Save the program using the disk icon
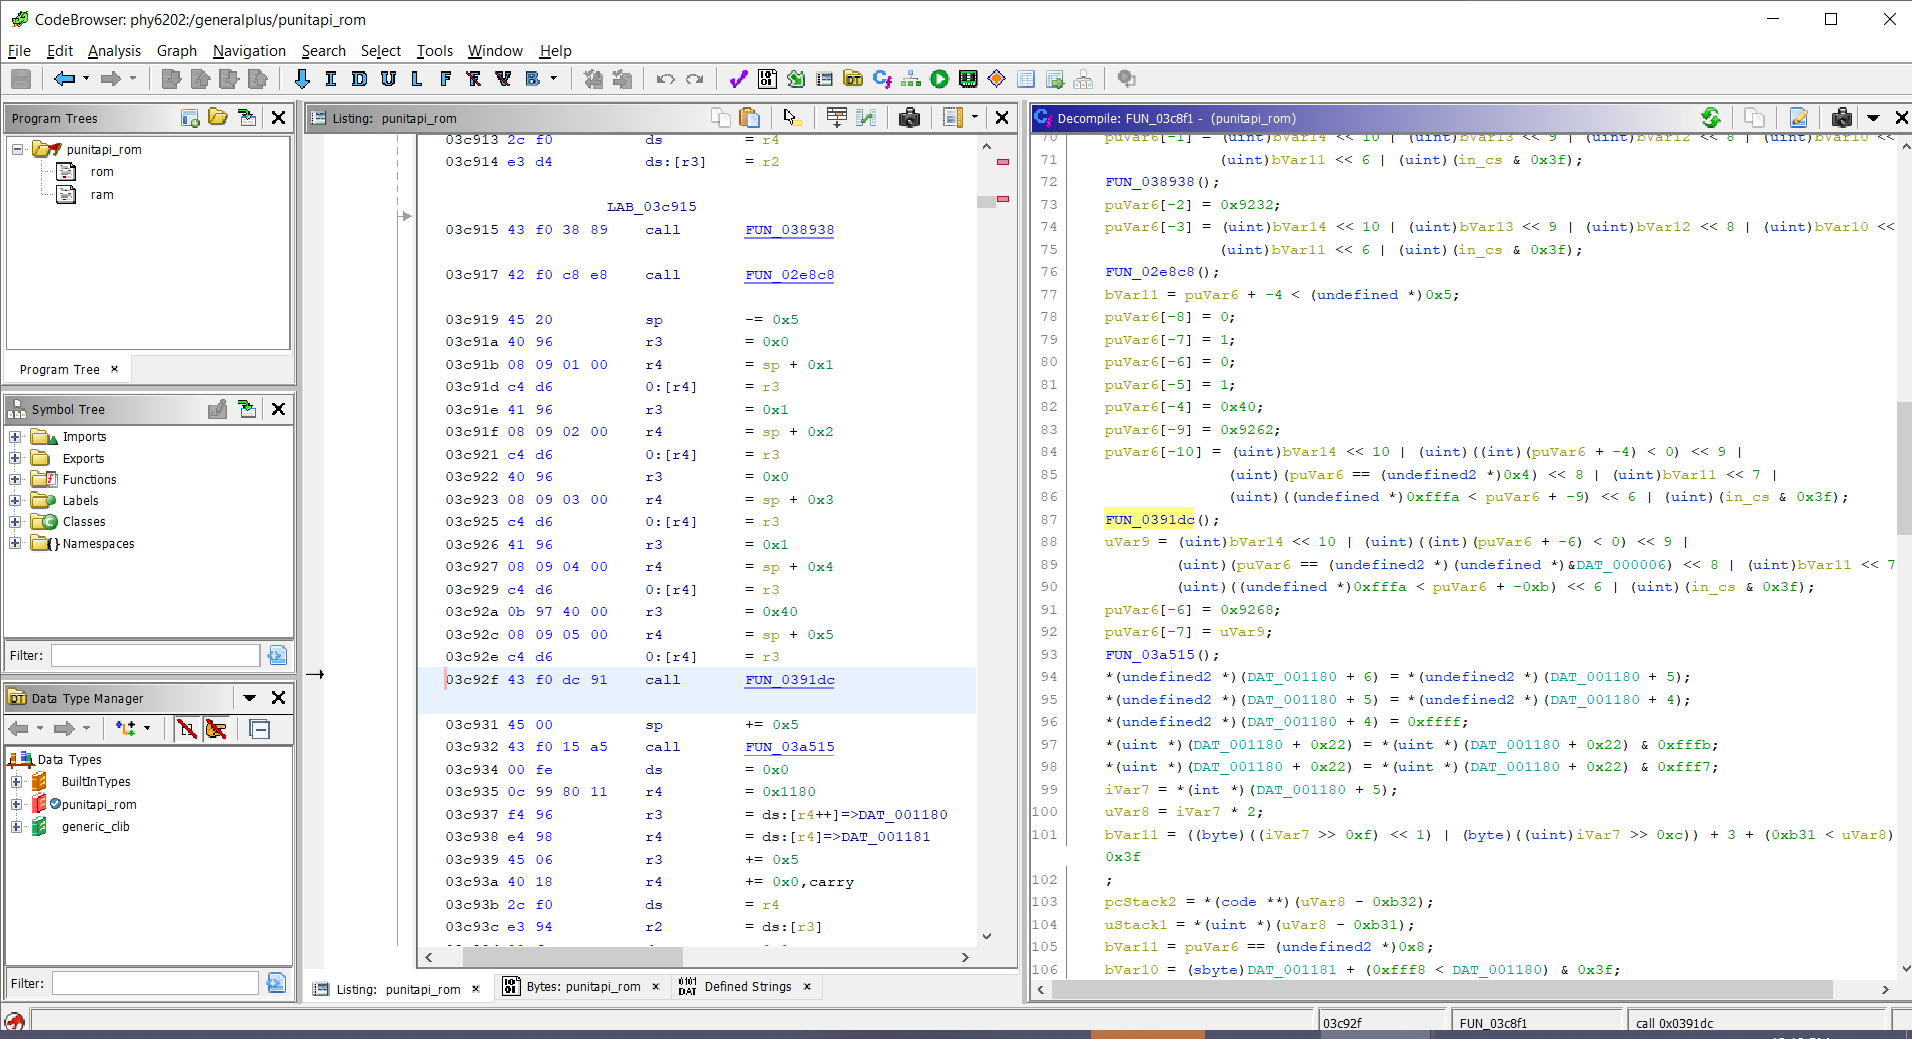 tap(20, 79)
